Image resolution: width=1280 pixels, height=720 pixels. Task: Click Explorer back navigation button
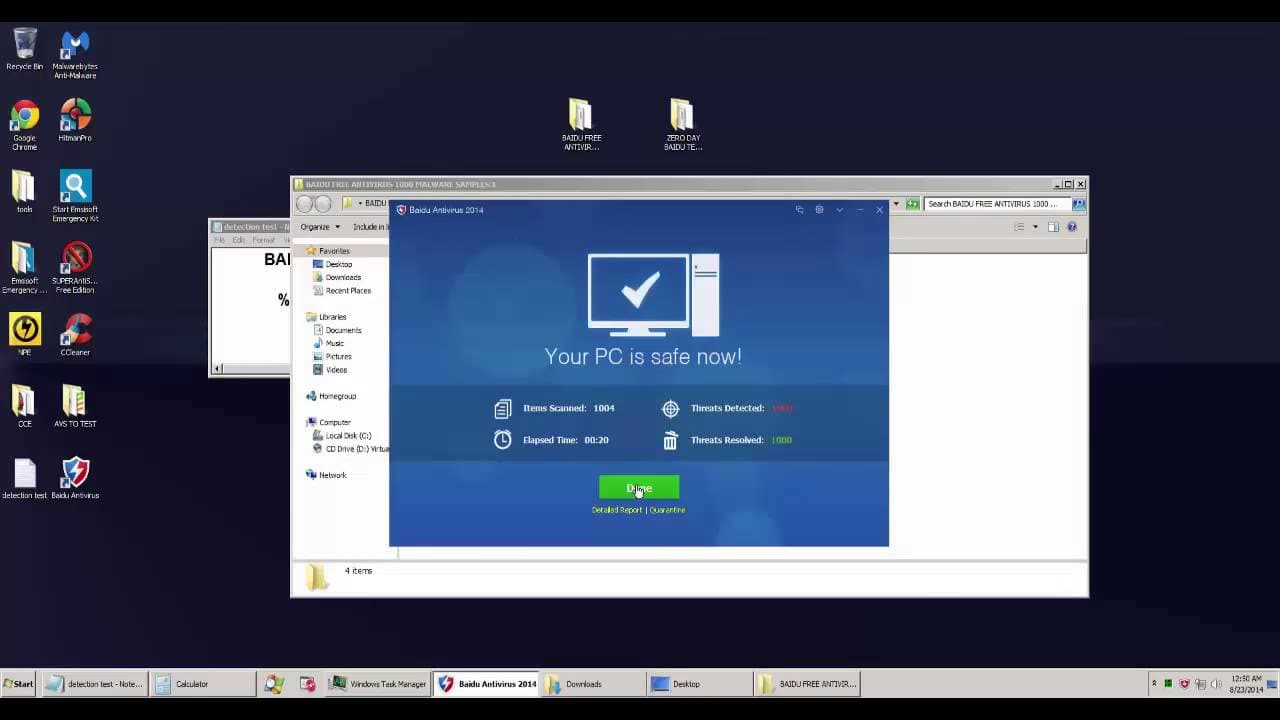(x=305, y=204)
